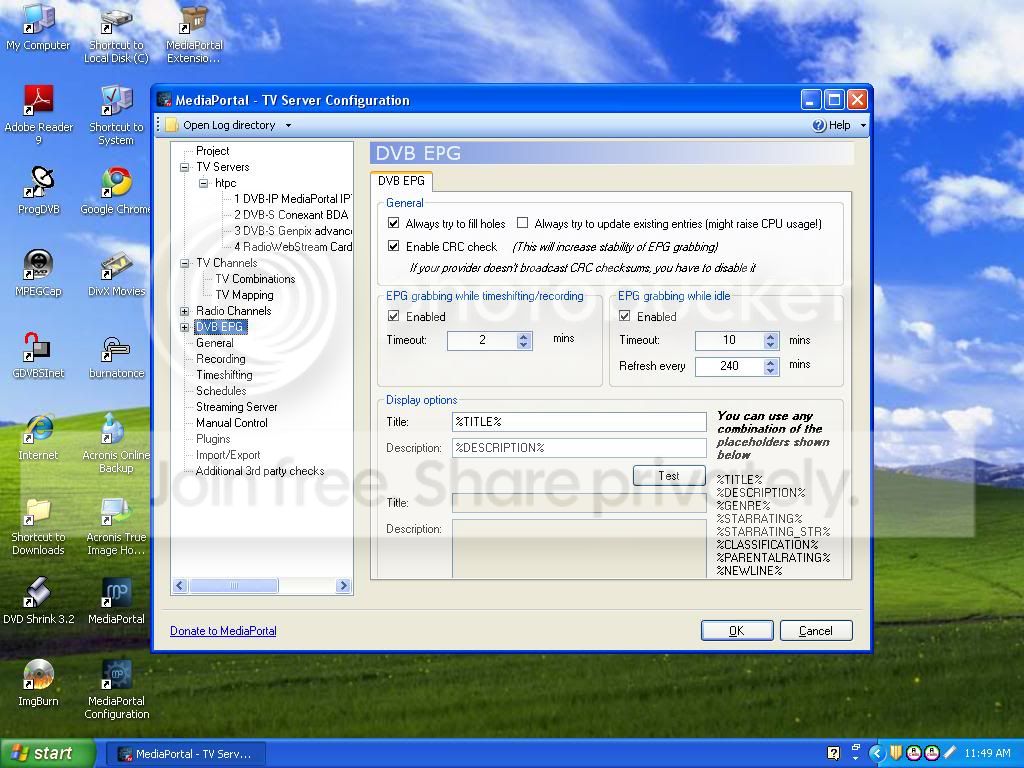Click the tree horizontal scrollbar thumb
Screen dimensions: 1024x768
[x=234, y=586]
